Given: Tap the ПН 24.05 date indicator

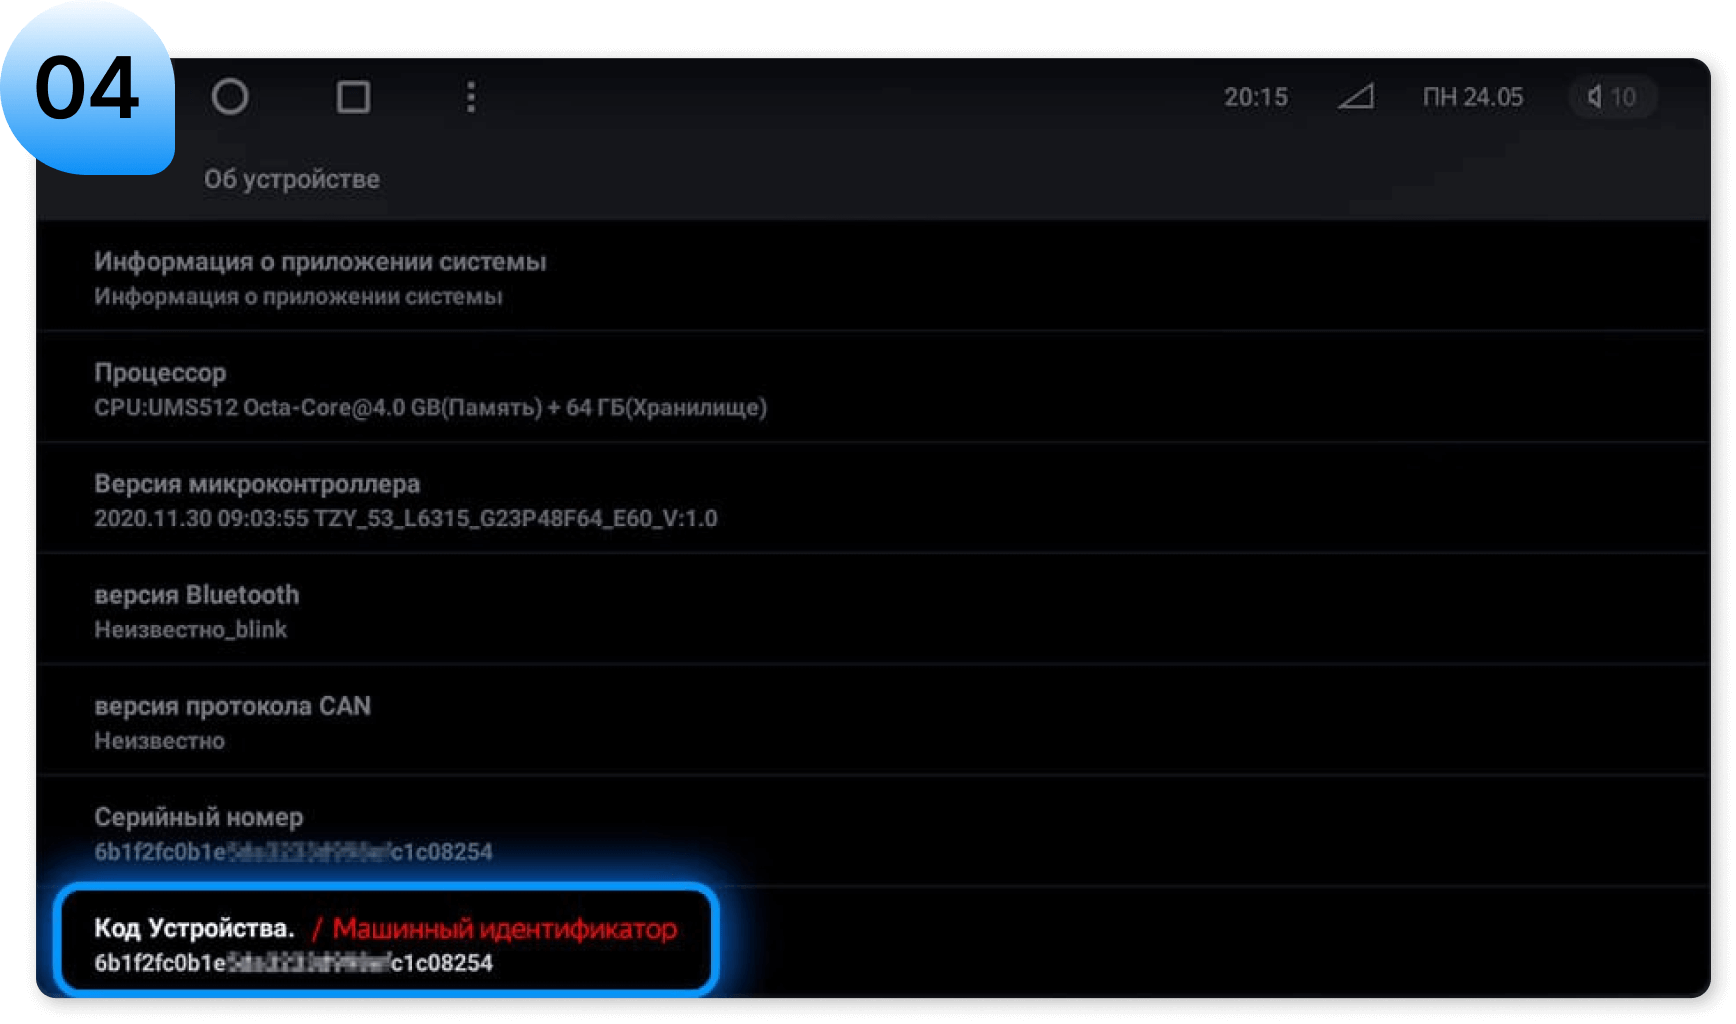Looking at the screenshot, I should [1472, 97].
